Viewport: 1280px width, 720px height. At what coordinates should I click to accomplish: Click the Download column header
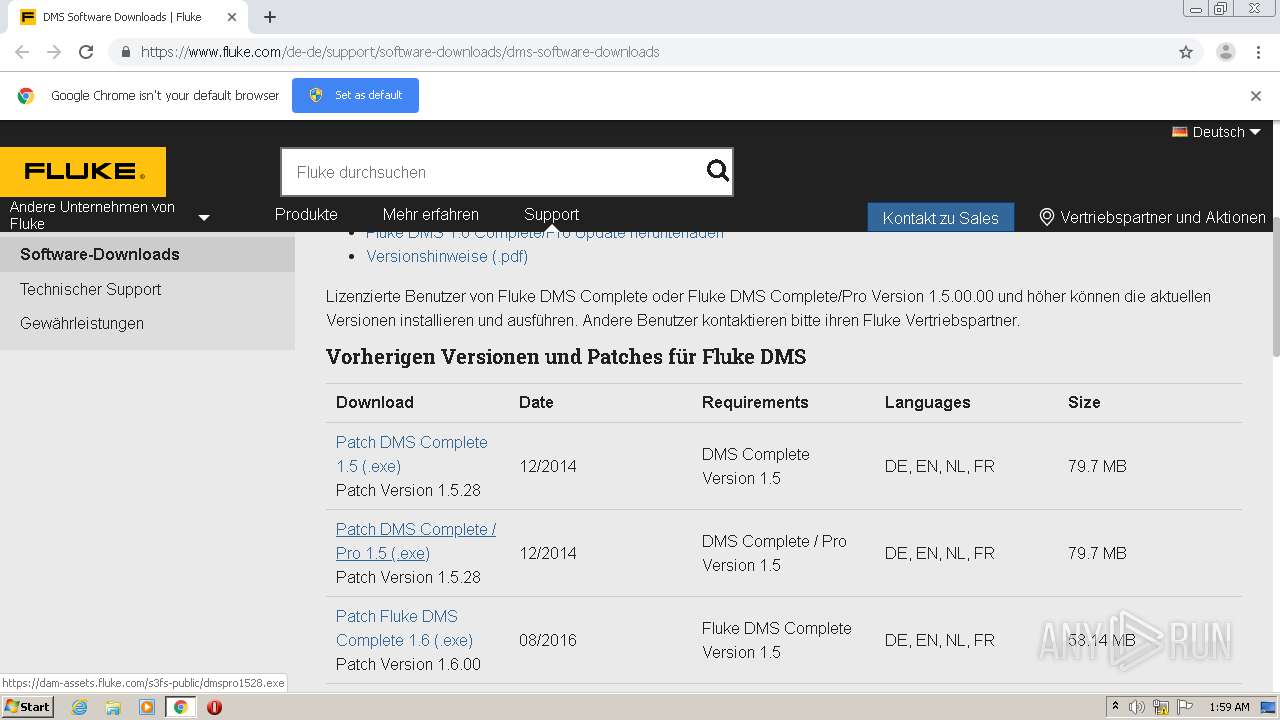click(x=375, y=402)
